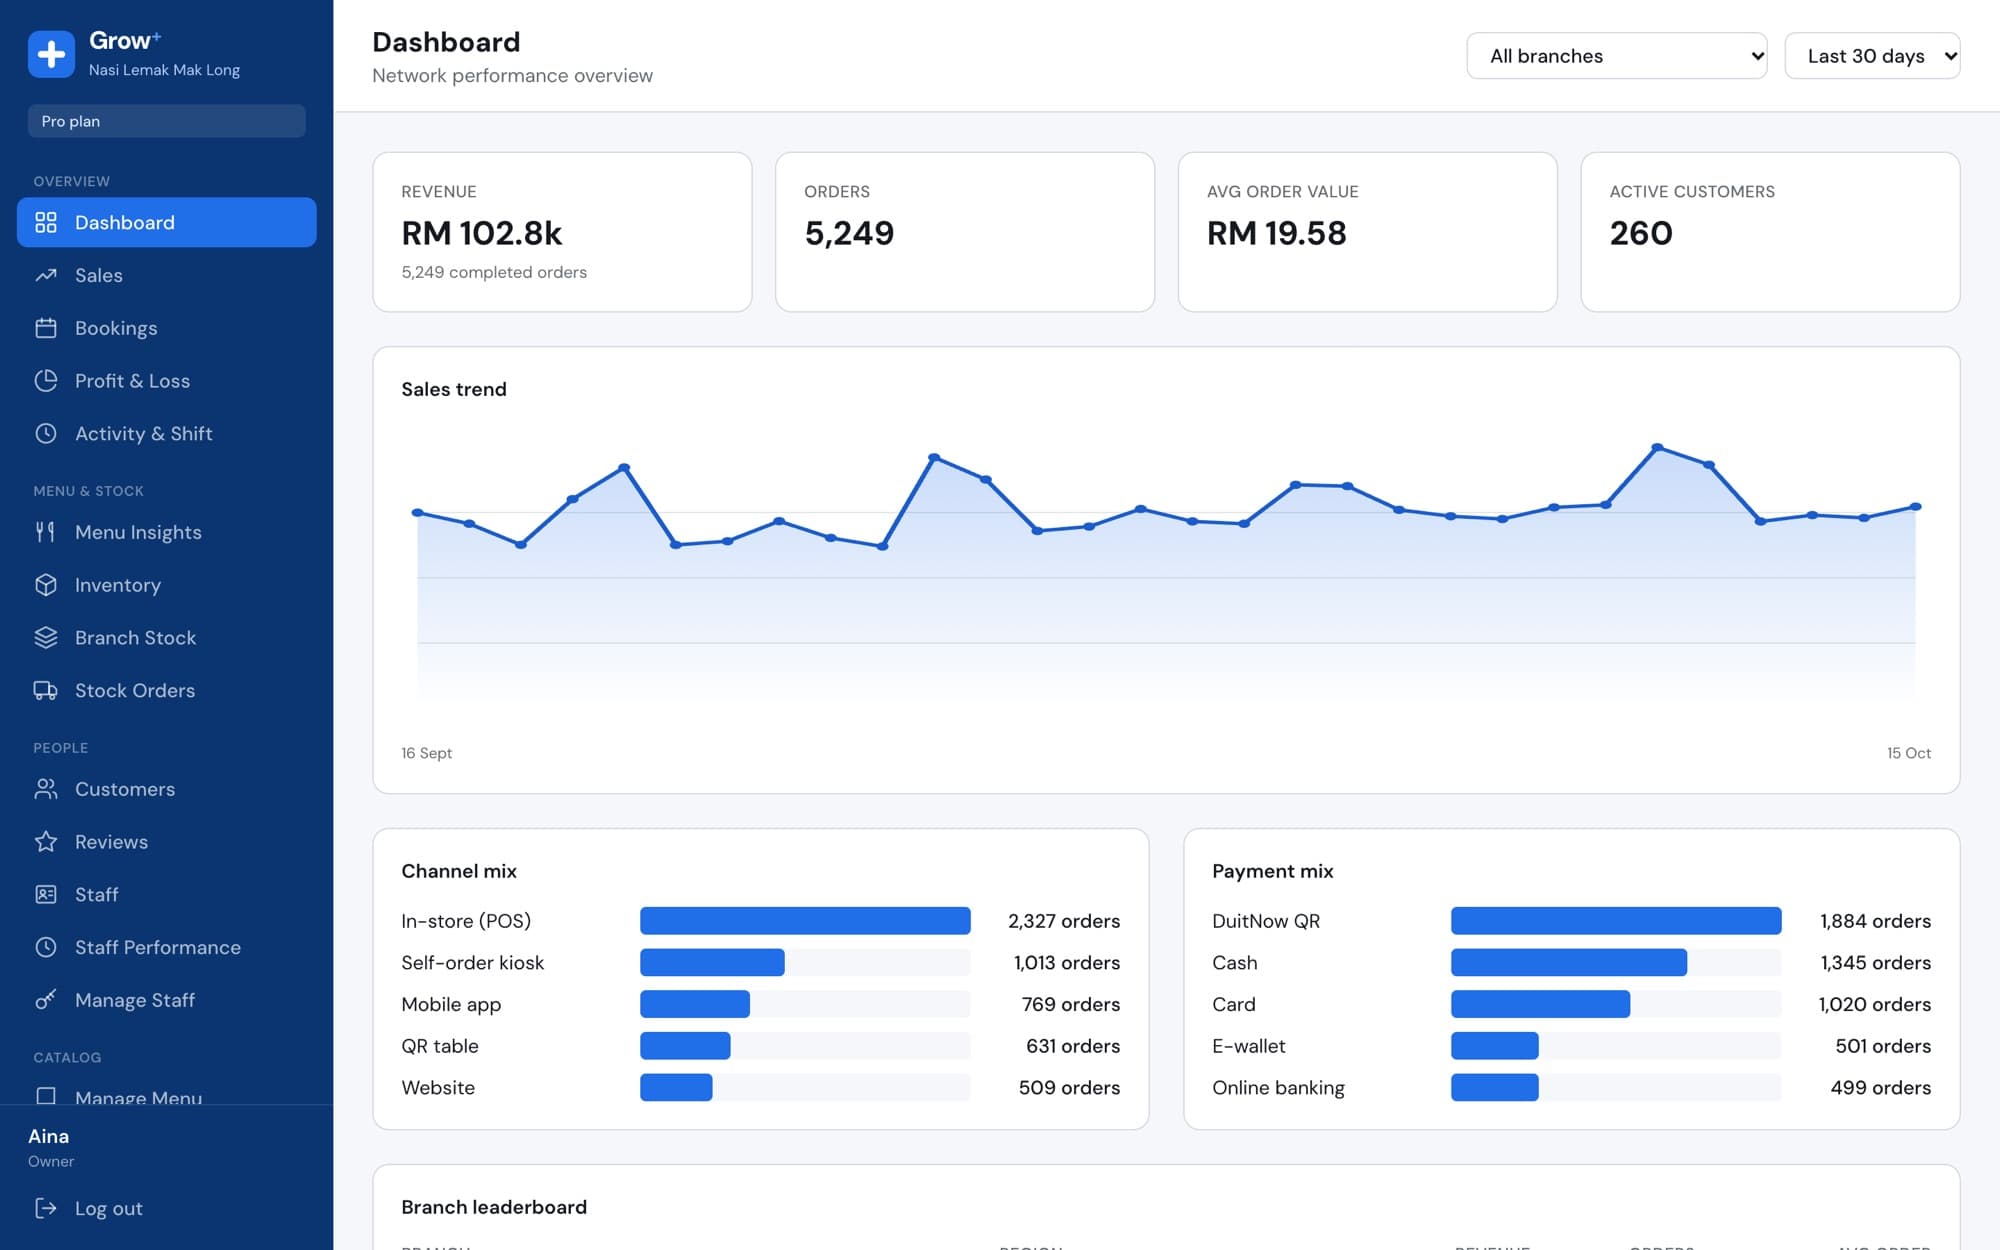2000x1250 pixels.
Task: Click the "Payment mix" heading
Action: (1272, 871)
